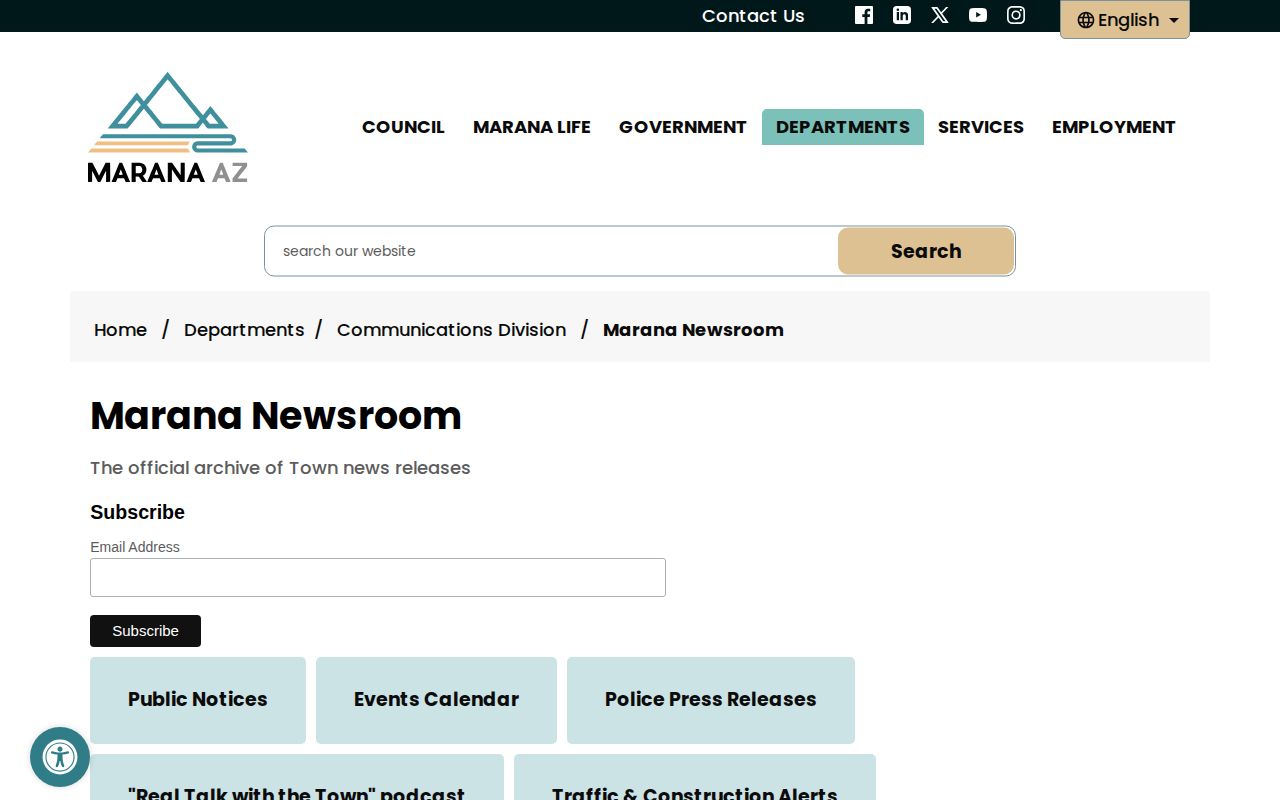
Task: Click the Search button
Action: coord(926,251)
